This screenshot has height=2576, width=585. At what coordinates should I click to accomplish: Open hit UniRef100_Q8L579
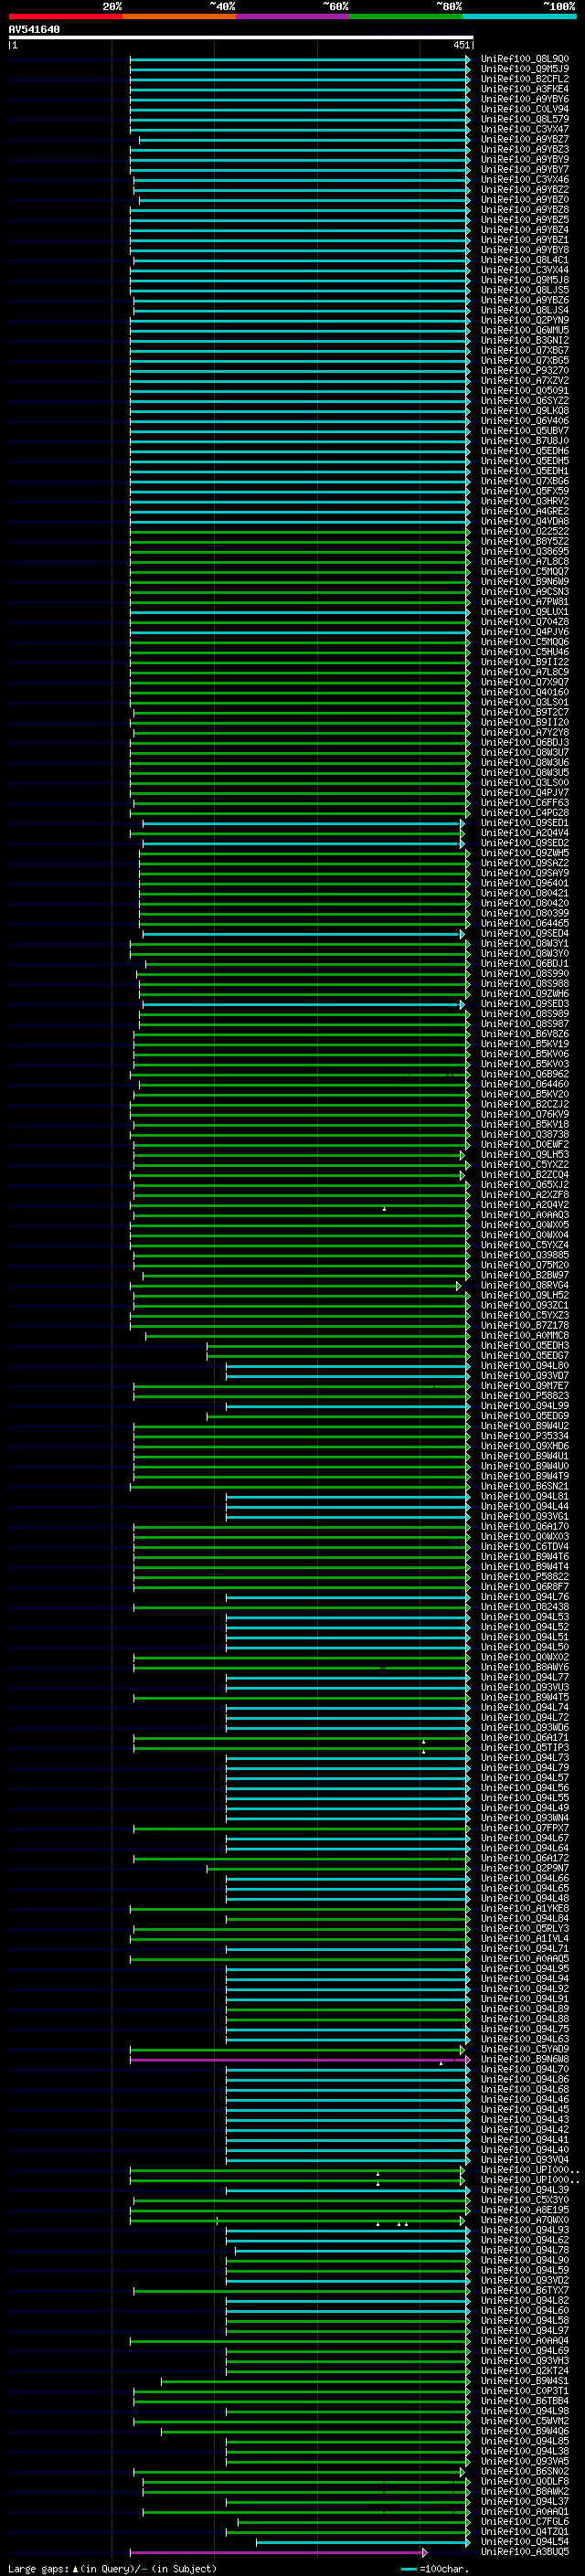[525, 119]
